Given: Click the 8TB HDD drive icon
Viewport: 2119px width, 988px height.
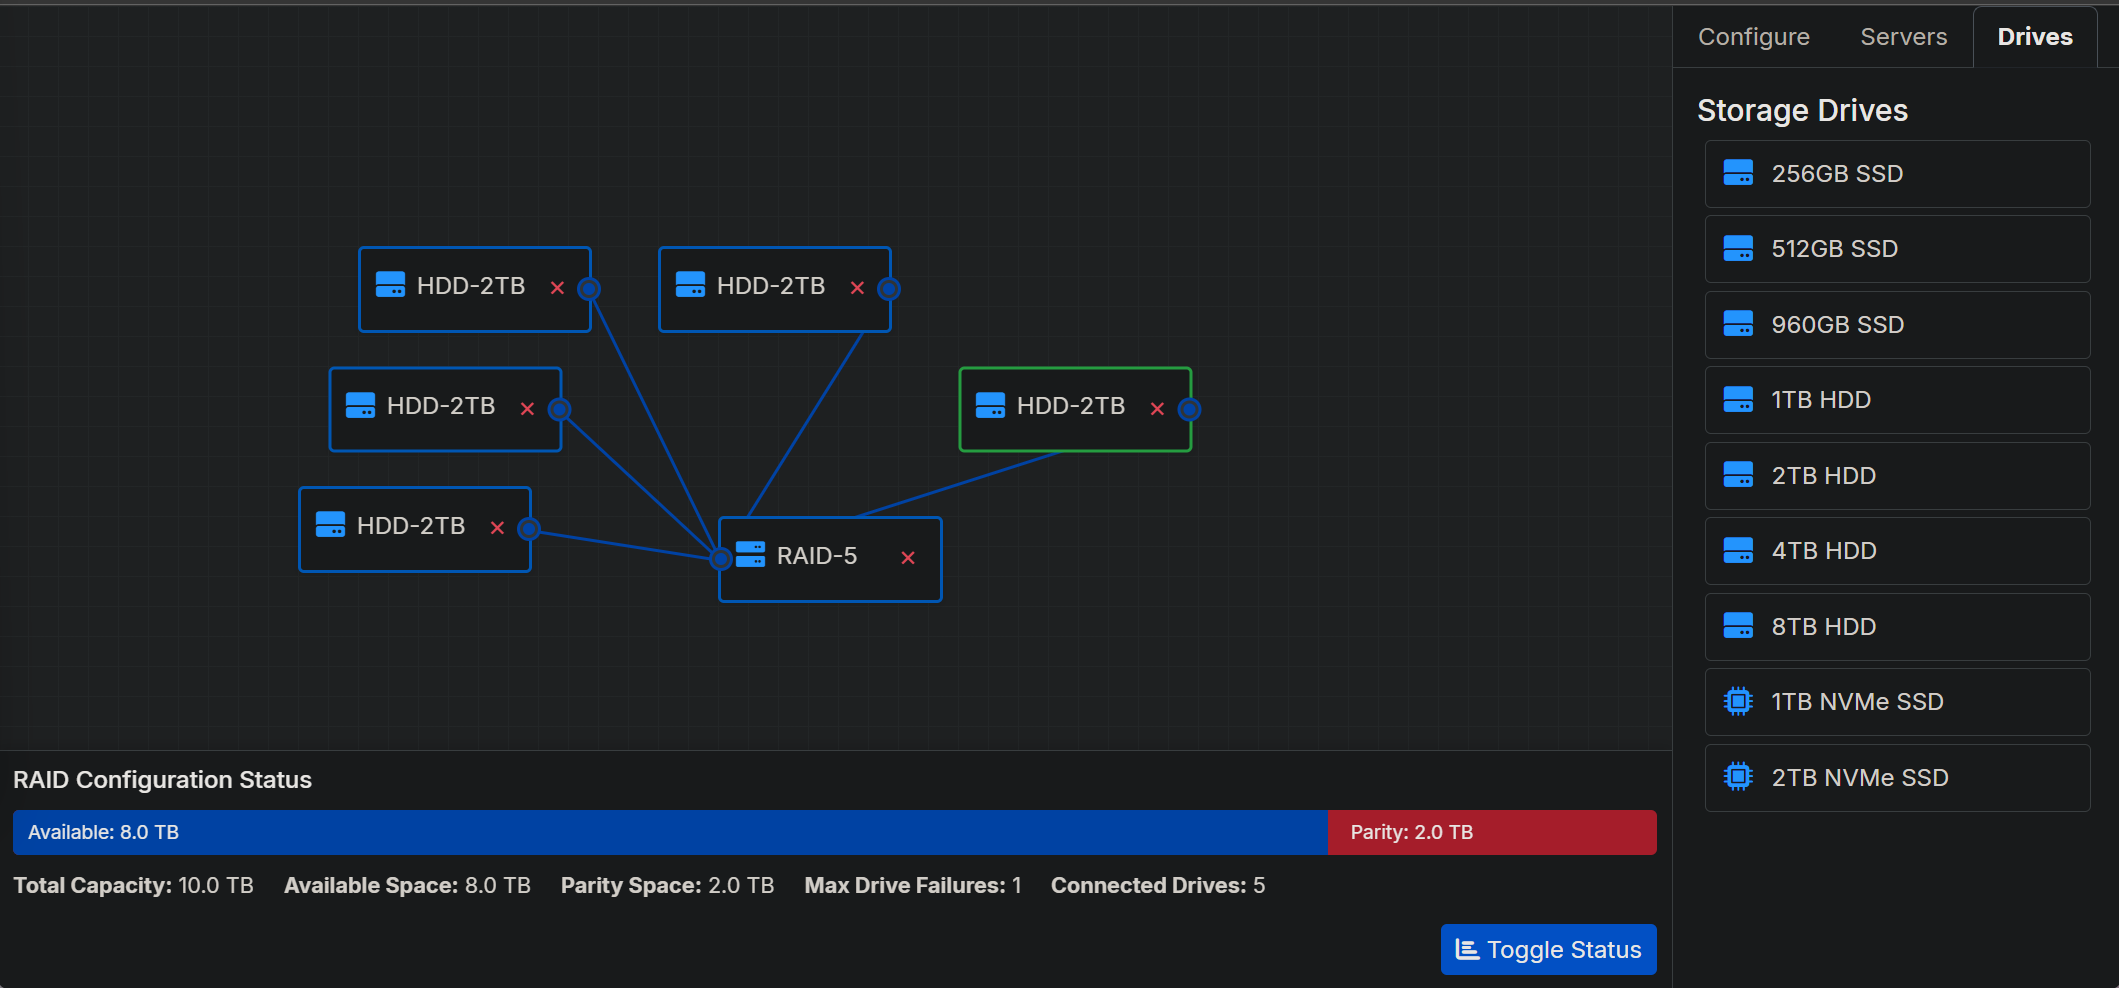Looking at the screenshot, I should [1738, 626].
